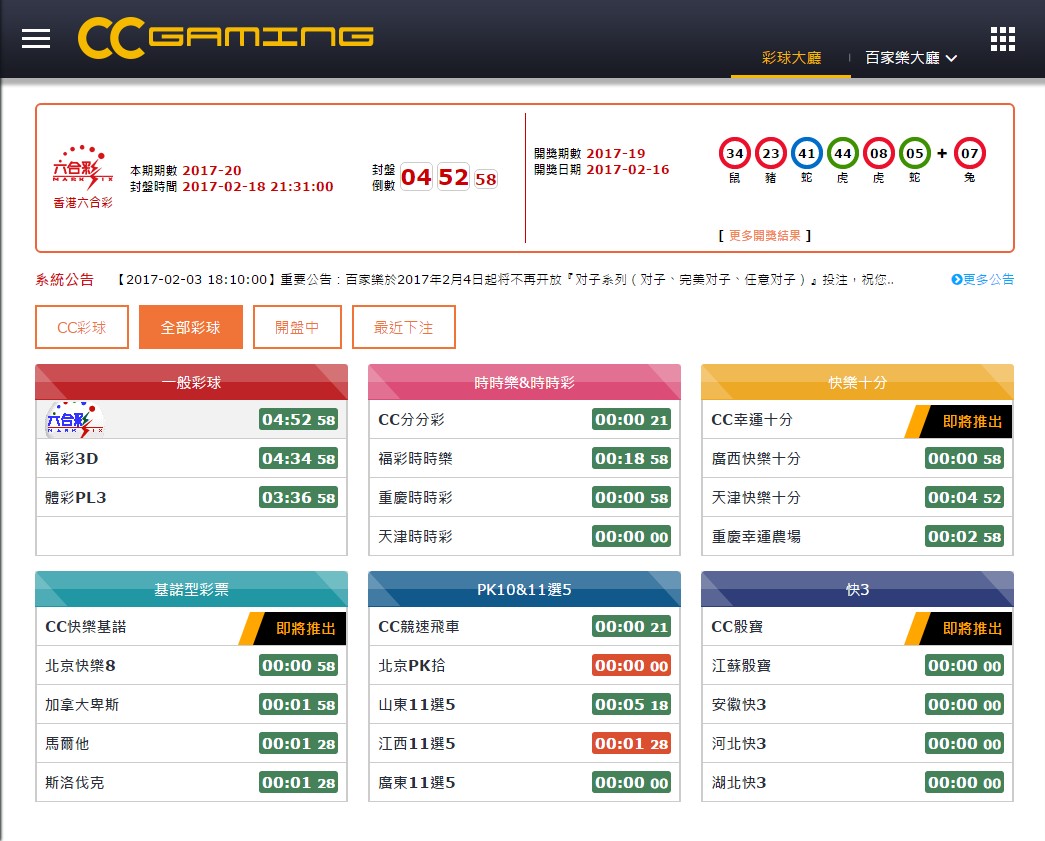Open the 更多開獎結果 link
The height and width of the screenshot is (841, 1045).
[764, 235]
